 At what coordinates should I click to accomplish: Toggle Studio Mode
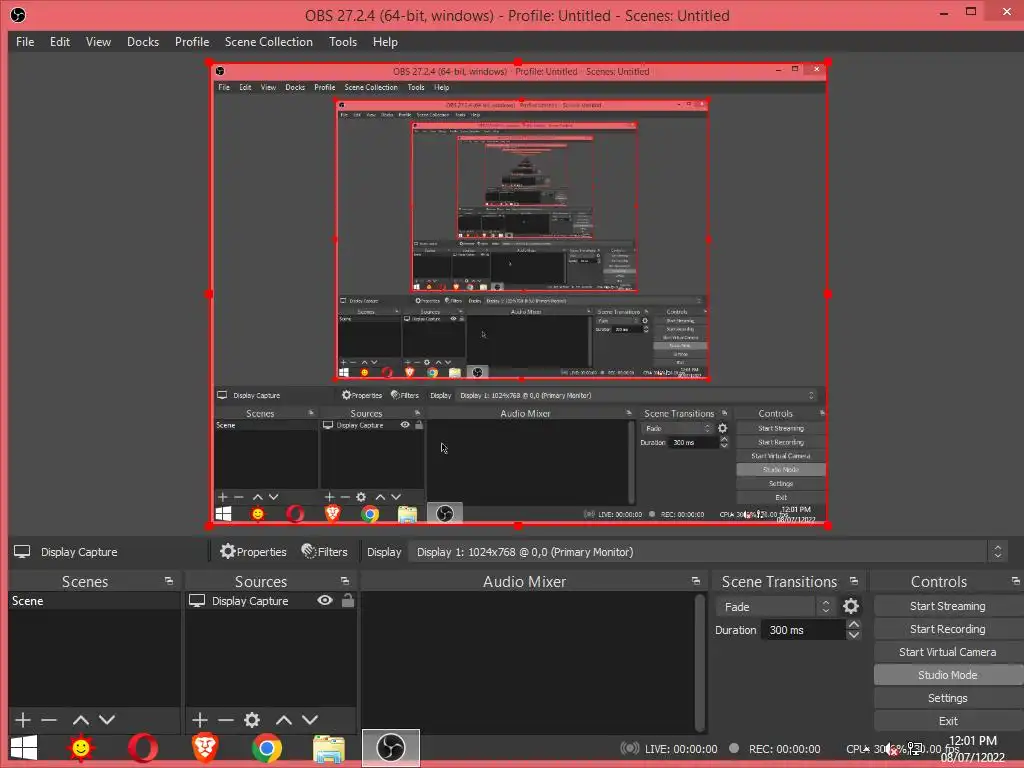(948, 675)
